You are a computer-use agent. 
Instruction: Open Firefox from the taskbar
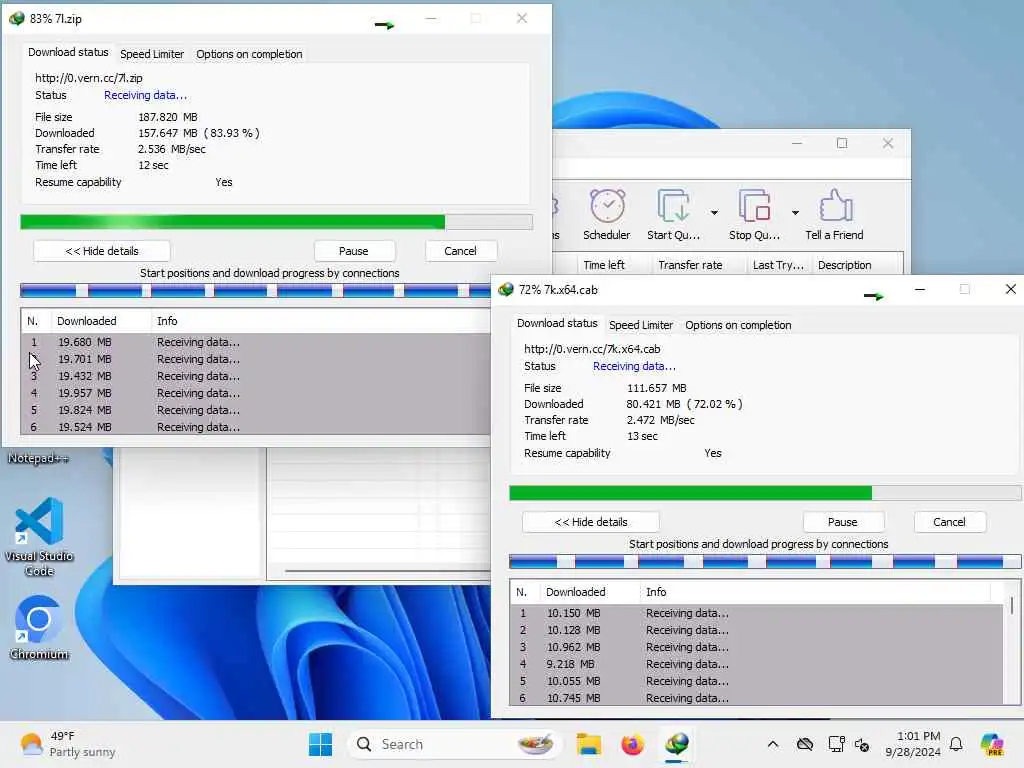pyautogui.click(x=632, y=744)
